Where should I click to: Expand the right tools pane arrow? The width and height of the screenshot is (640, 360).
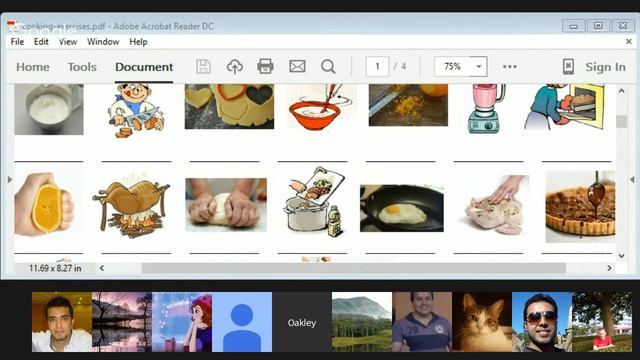click(x=632, y=179)
